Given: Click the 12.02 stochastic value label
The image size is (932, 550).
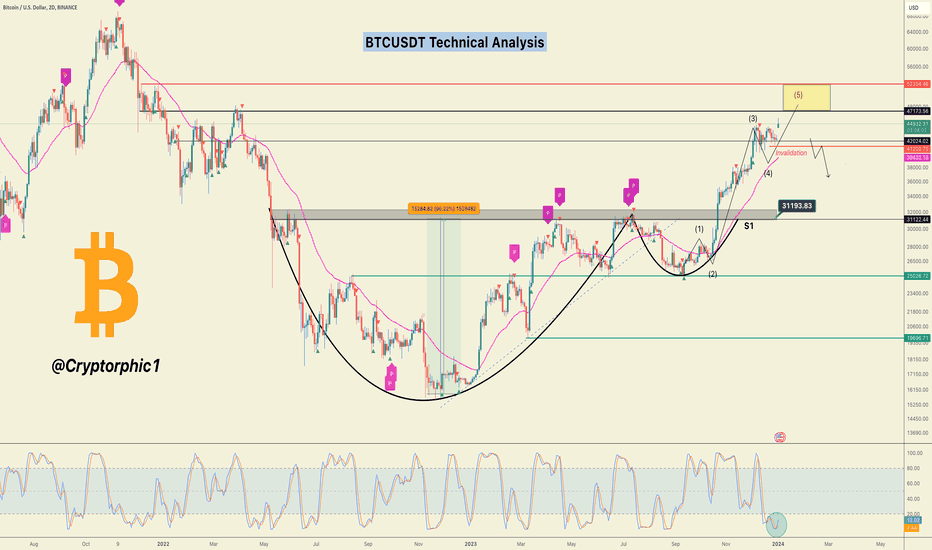Looking at the screenshot, I should (x=913, y=520).
